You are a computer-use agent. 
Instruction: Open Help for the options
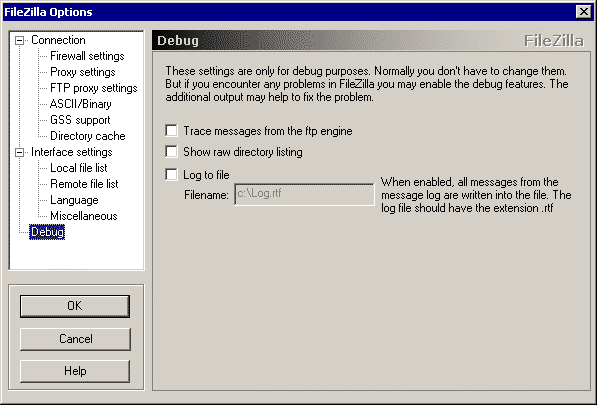[75, 371]
